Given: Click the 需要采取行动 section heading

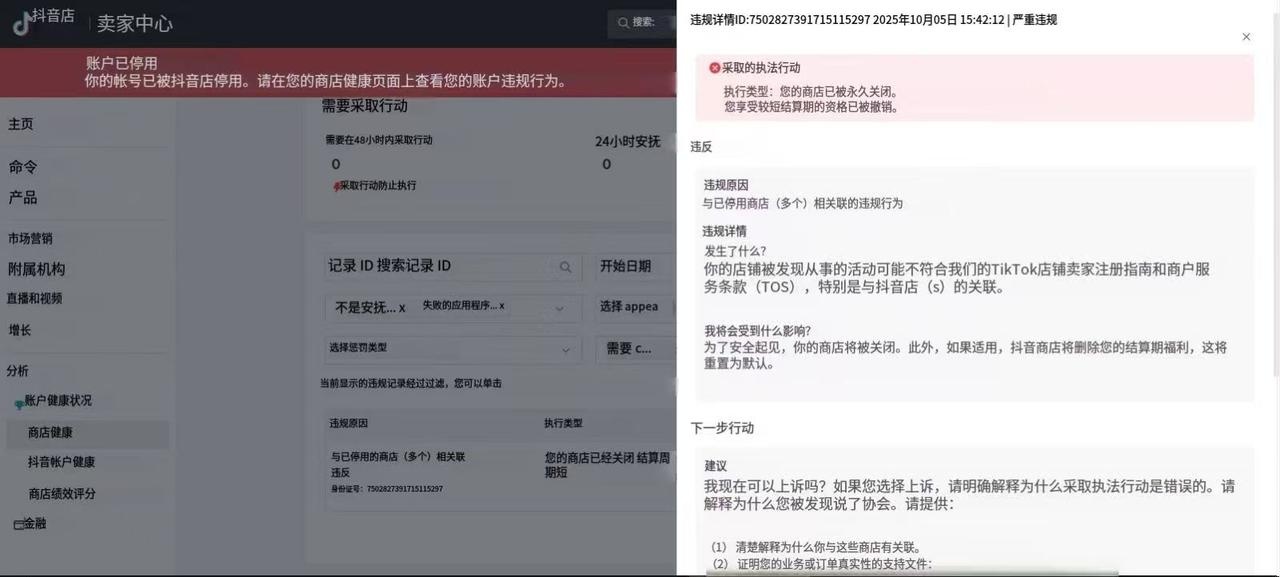Looking at the screenshot, I should coord(364,105).
